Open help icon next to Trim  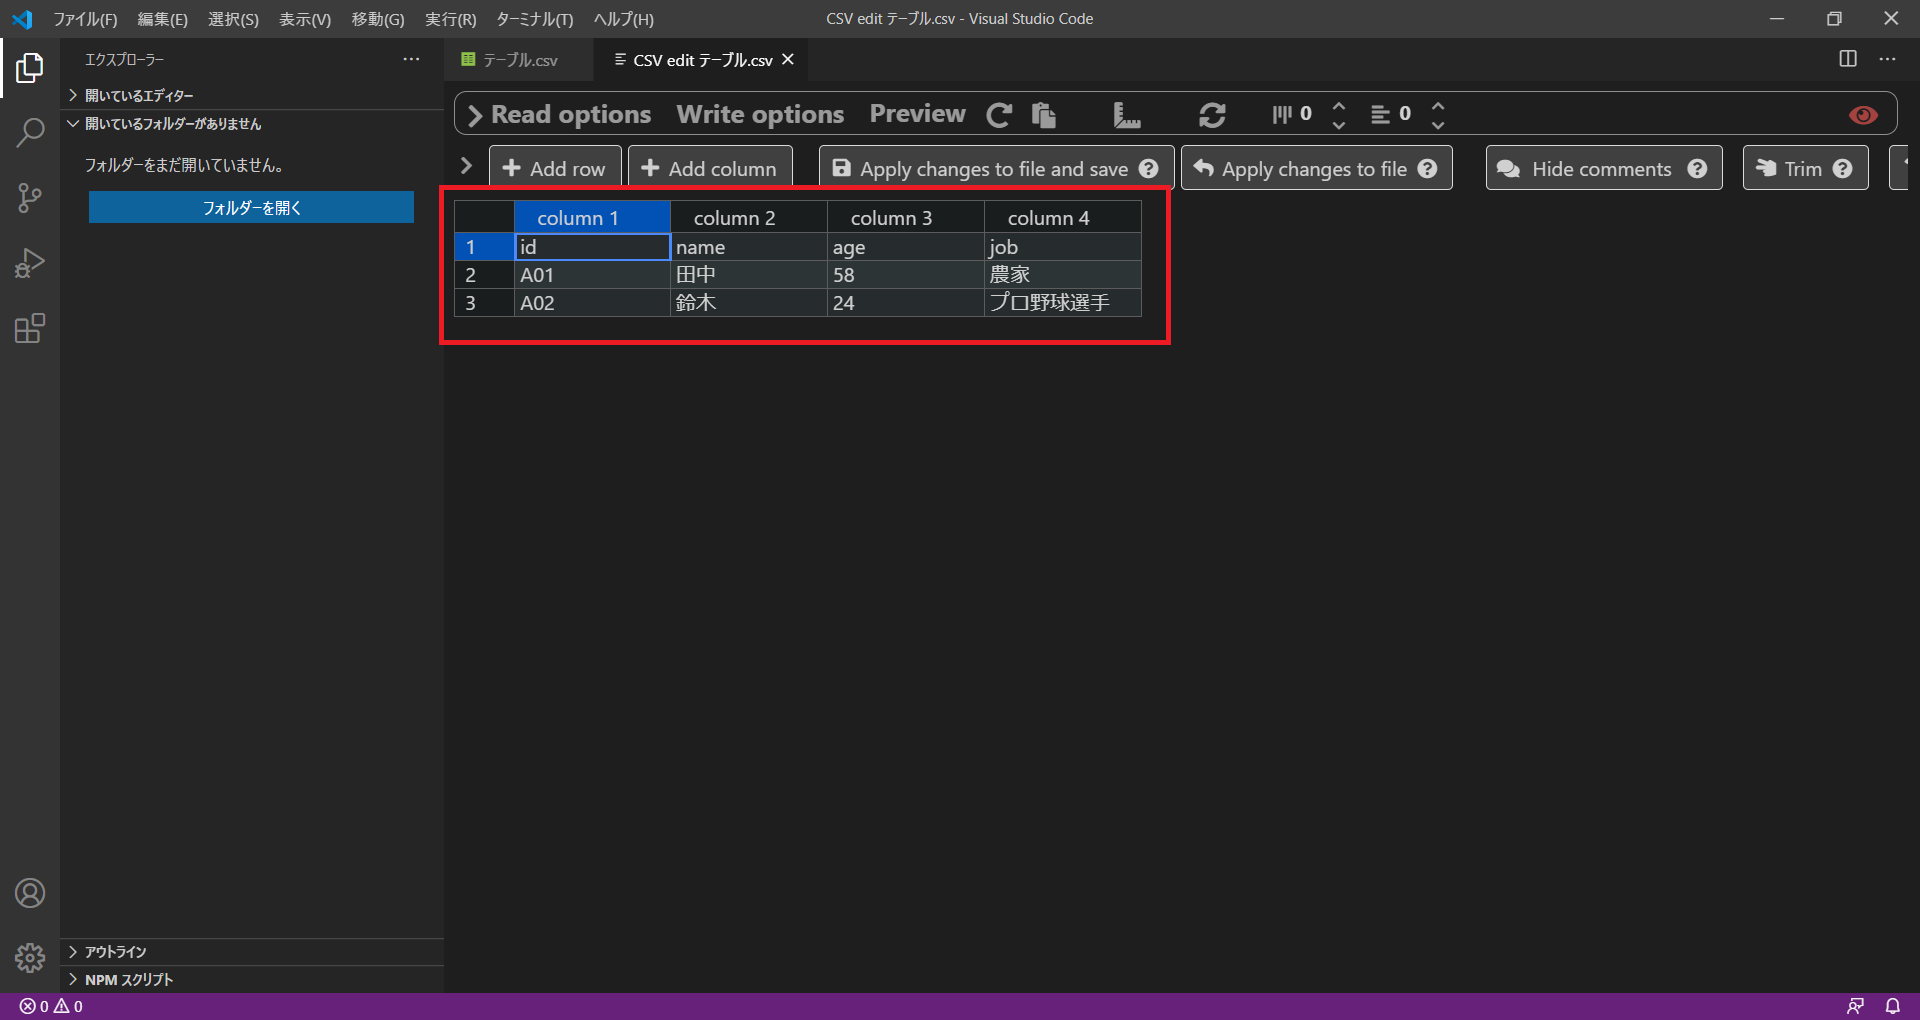1843,169
